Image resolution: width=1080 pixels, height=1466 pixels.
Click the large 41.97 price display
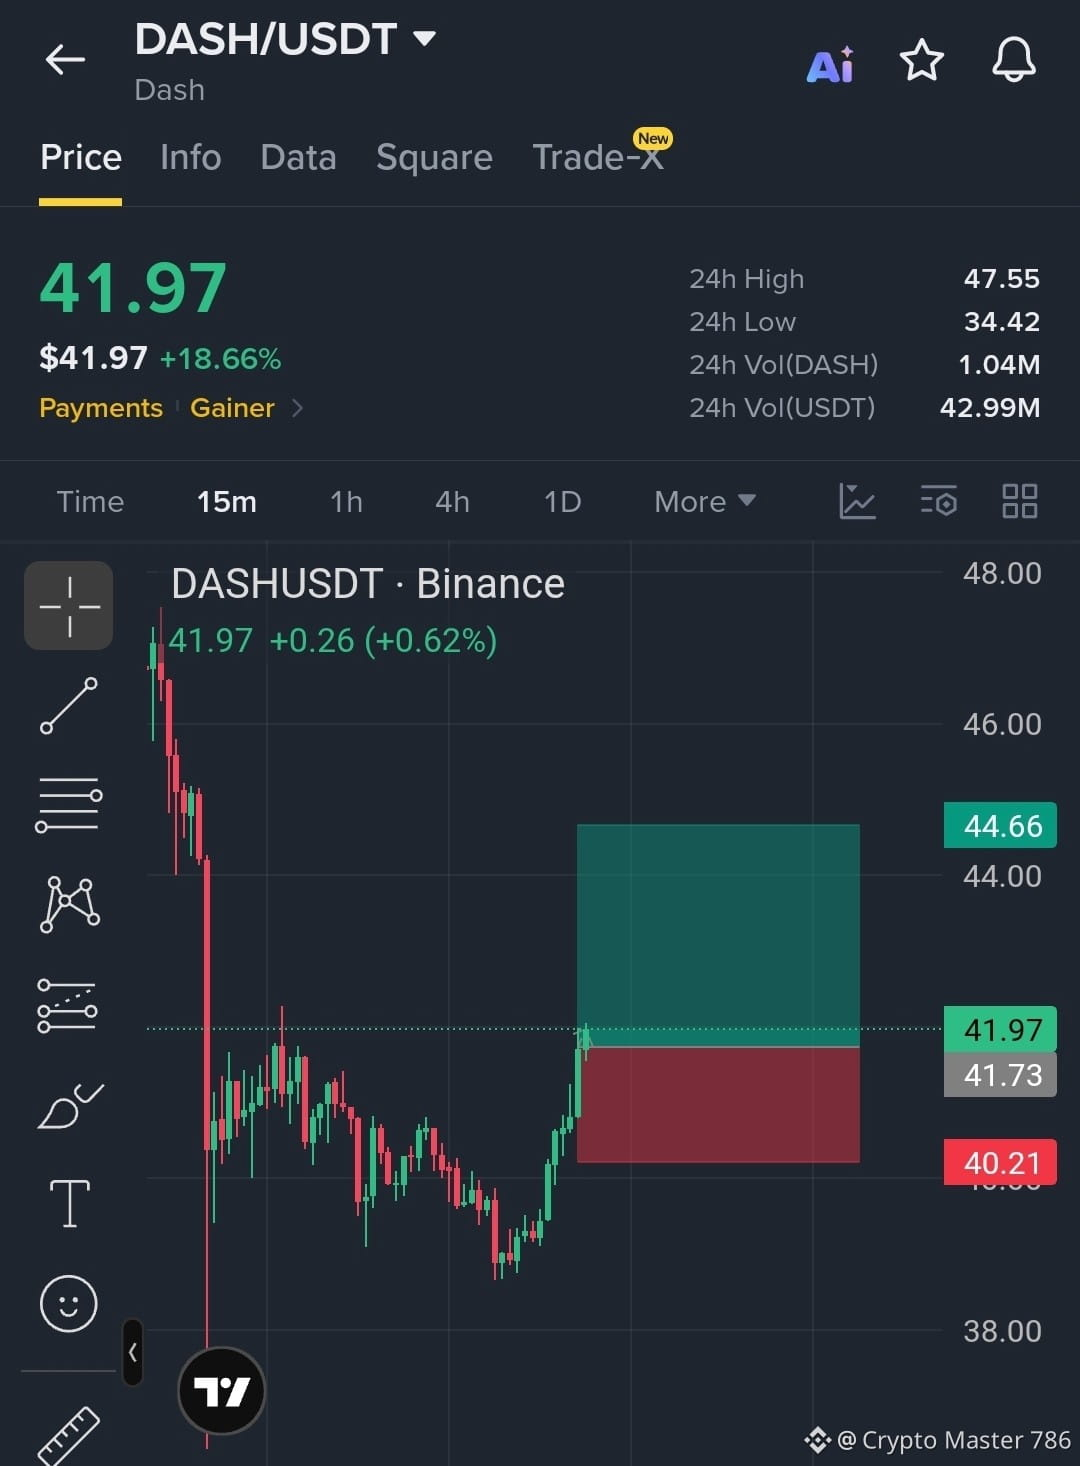point(133,288)
